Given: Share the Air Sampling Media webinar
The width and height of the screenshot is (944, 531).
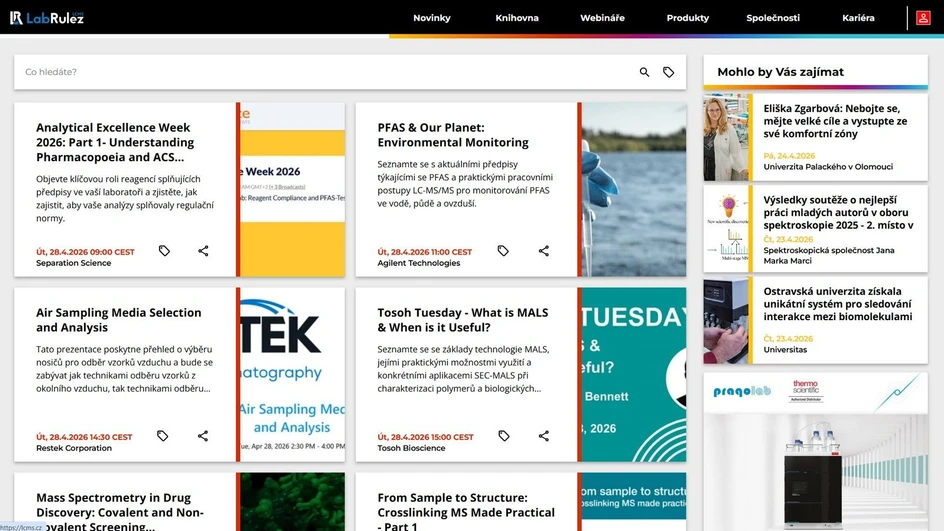Looking at the screenshot, I should coord(203,435).
